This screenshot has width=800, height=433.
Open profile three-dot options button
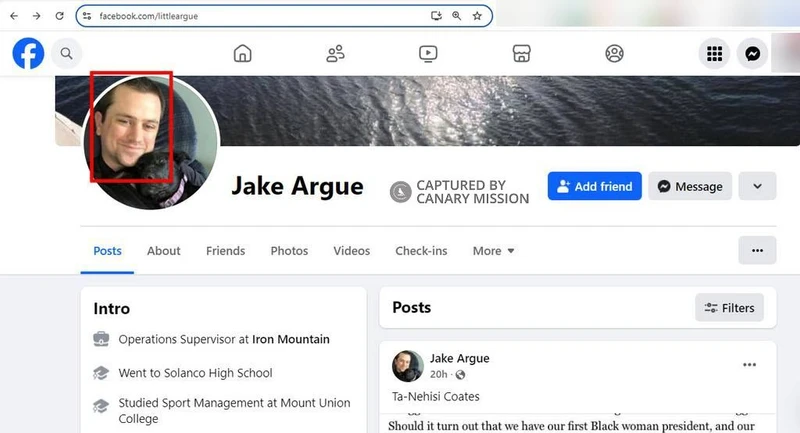pyautogui.click(x=757, y=250)
